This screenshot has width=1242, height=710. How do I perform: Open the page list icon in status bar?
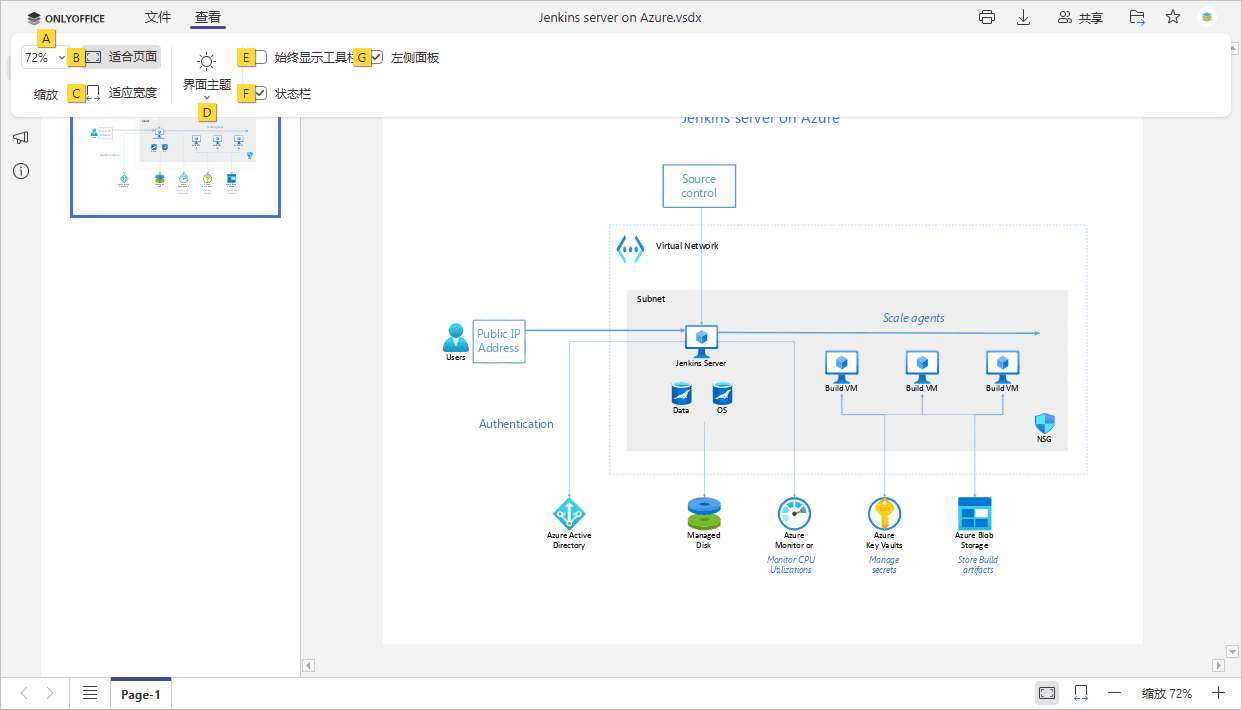point(90,693)
